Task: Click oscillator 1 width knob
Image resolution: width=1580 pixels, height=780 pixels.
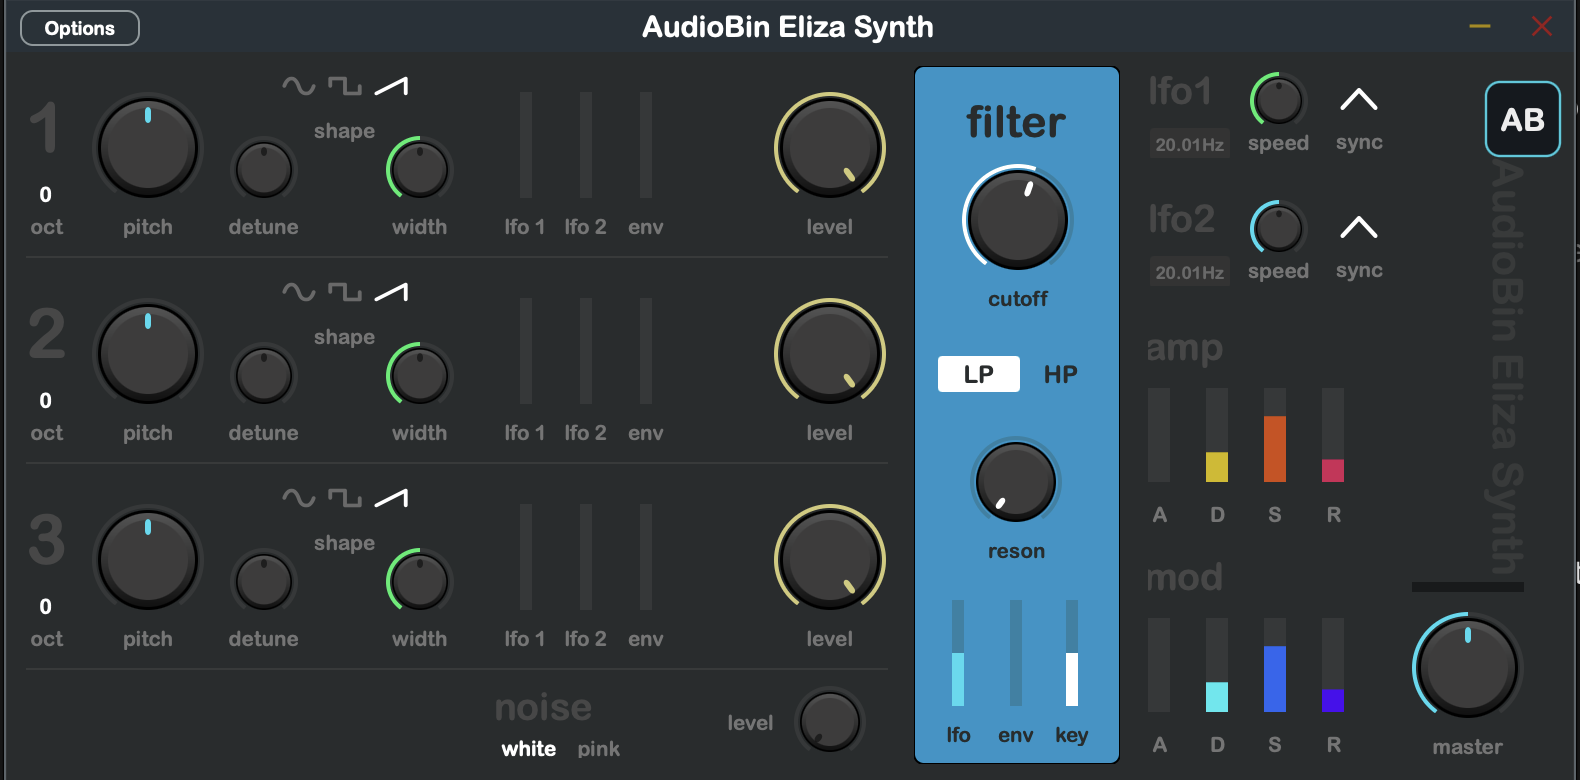Action: pos(419,170)
